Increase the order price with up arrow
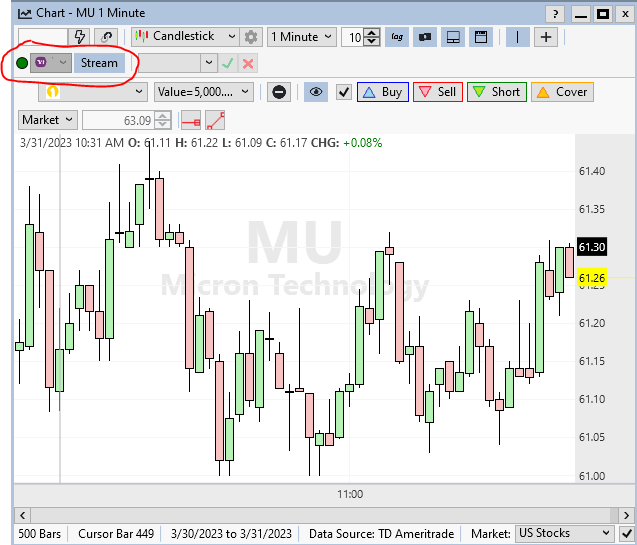This screenshot has width=637, height=545. point(162,116)
